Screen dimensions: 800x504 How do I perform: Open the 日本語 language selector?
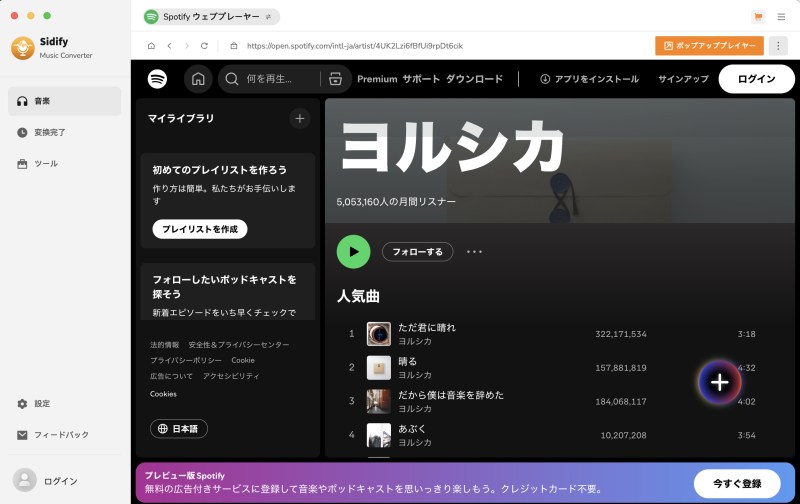[179, 429]
